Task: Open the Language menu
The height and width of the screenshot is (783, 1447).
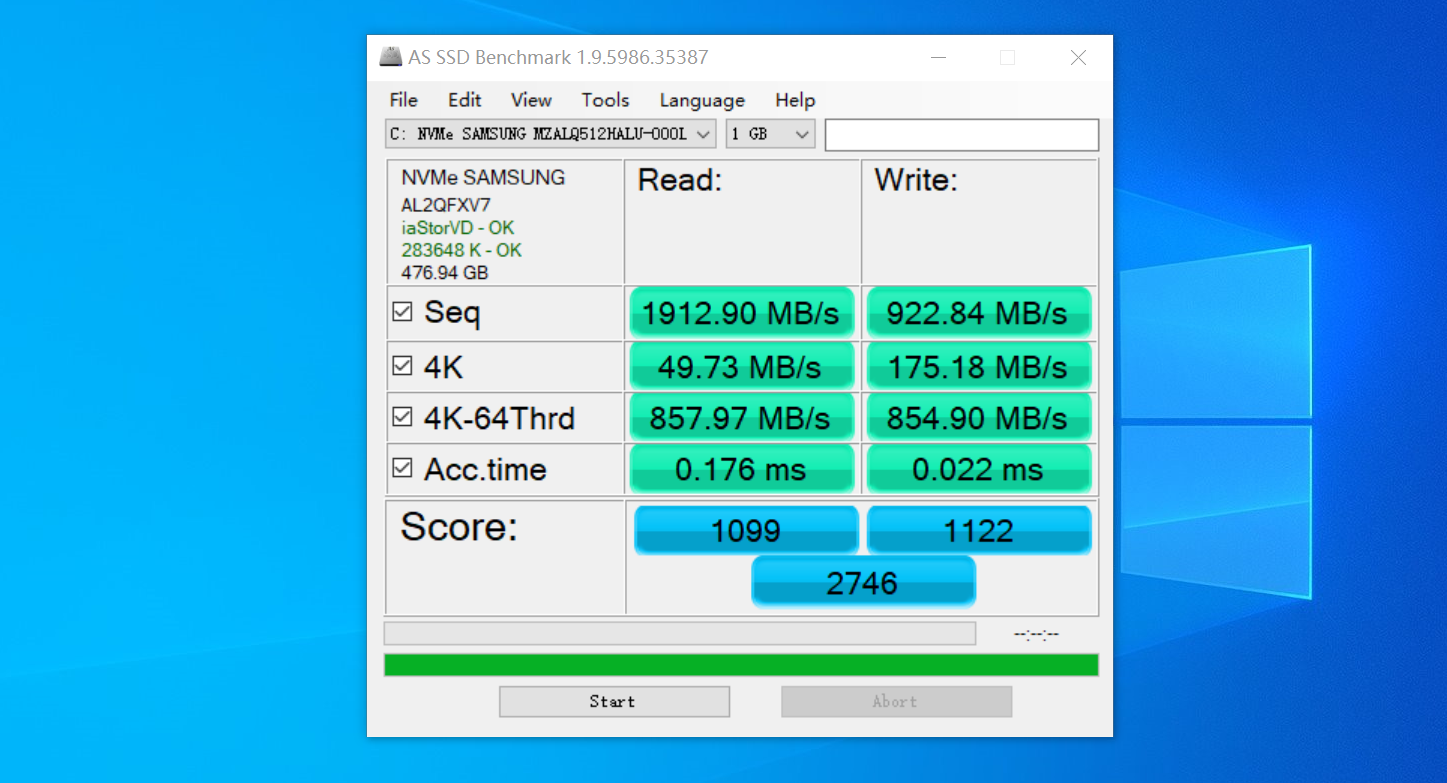Action: [701, 100]
